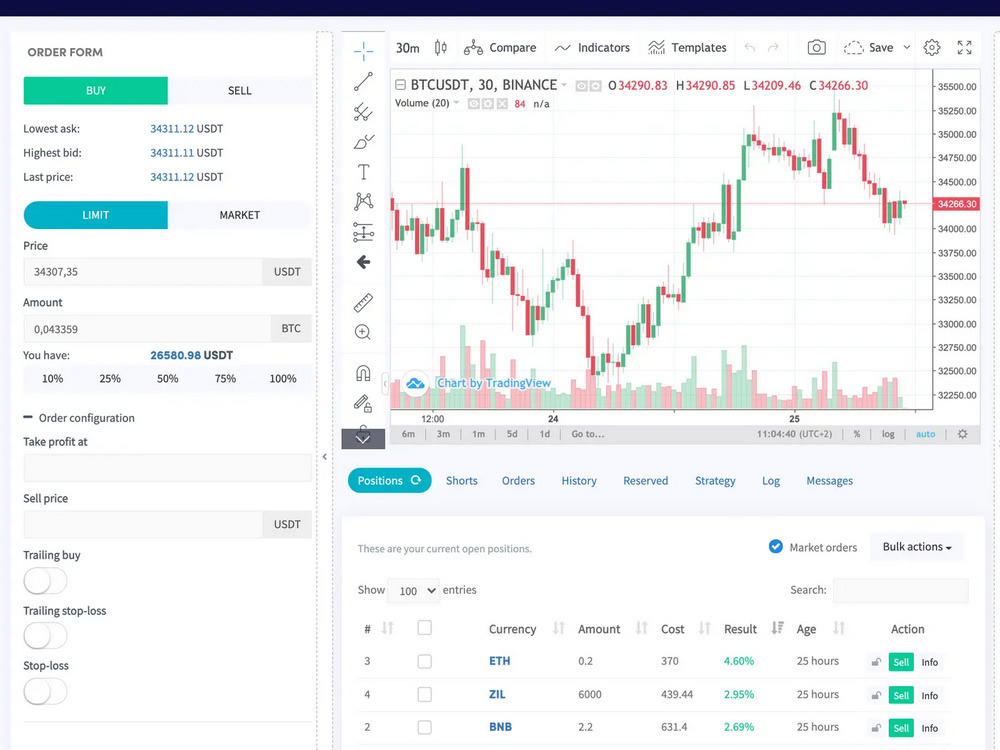Select the ruler measure tool

click(364, 302)
